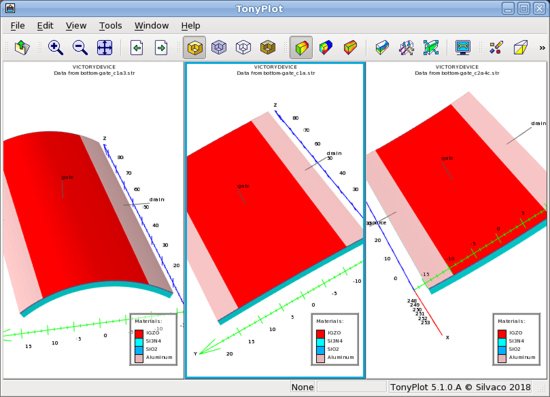Open the Tools menu

tap(110, 26)
